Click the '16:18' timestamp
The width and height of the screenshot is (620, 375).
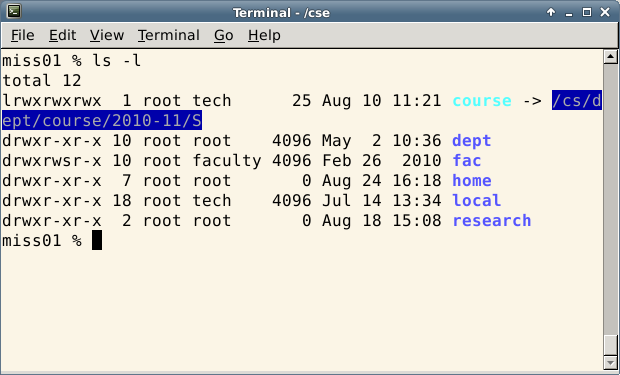[x=417, y=181]
